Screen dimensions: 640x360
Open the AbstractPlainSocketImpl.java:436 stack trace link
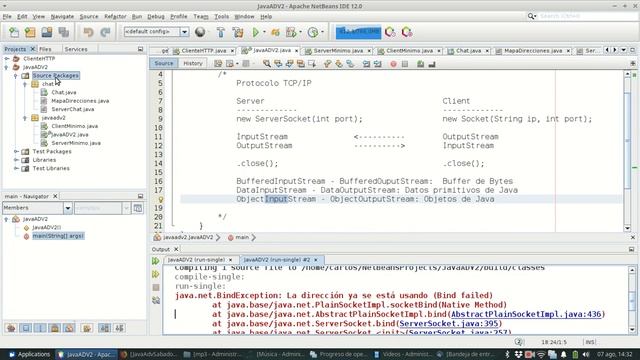click(526, 314)
